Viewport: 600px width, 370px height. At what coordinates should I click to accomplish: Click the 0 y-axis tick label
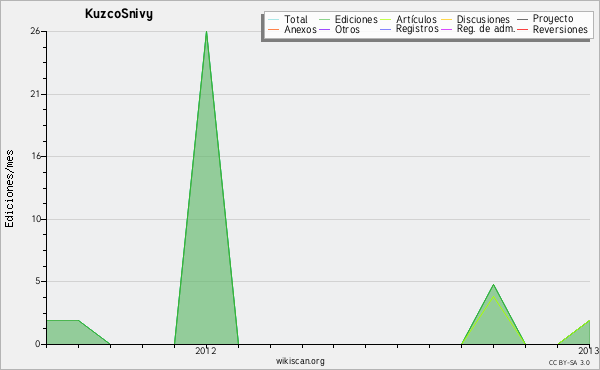[x=38, y=344]
